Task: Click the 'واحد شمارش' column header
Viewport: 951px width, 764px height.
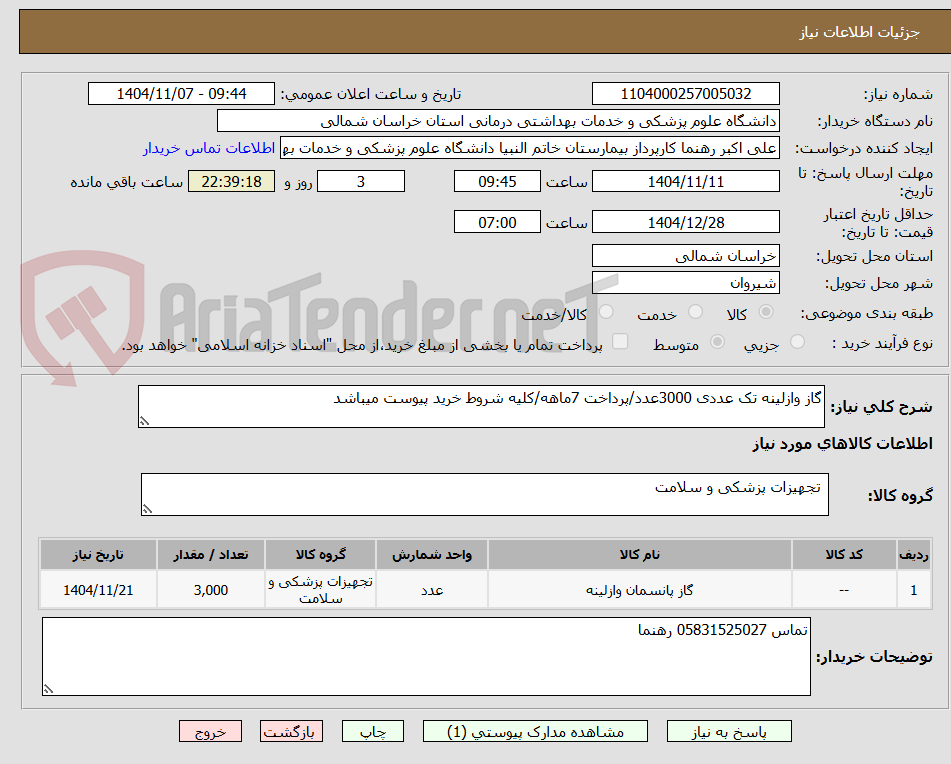Action: 432,555
